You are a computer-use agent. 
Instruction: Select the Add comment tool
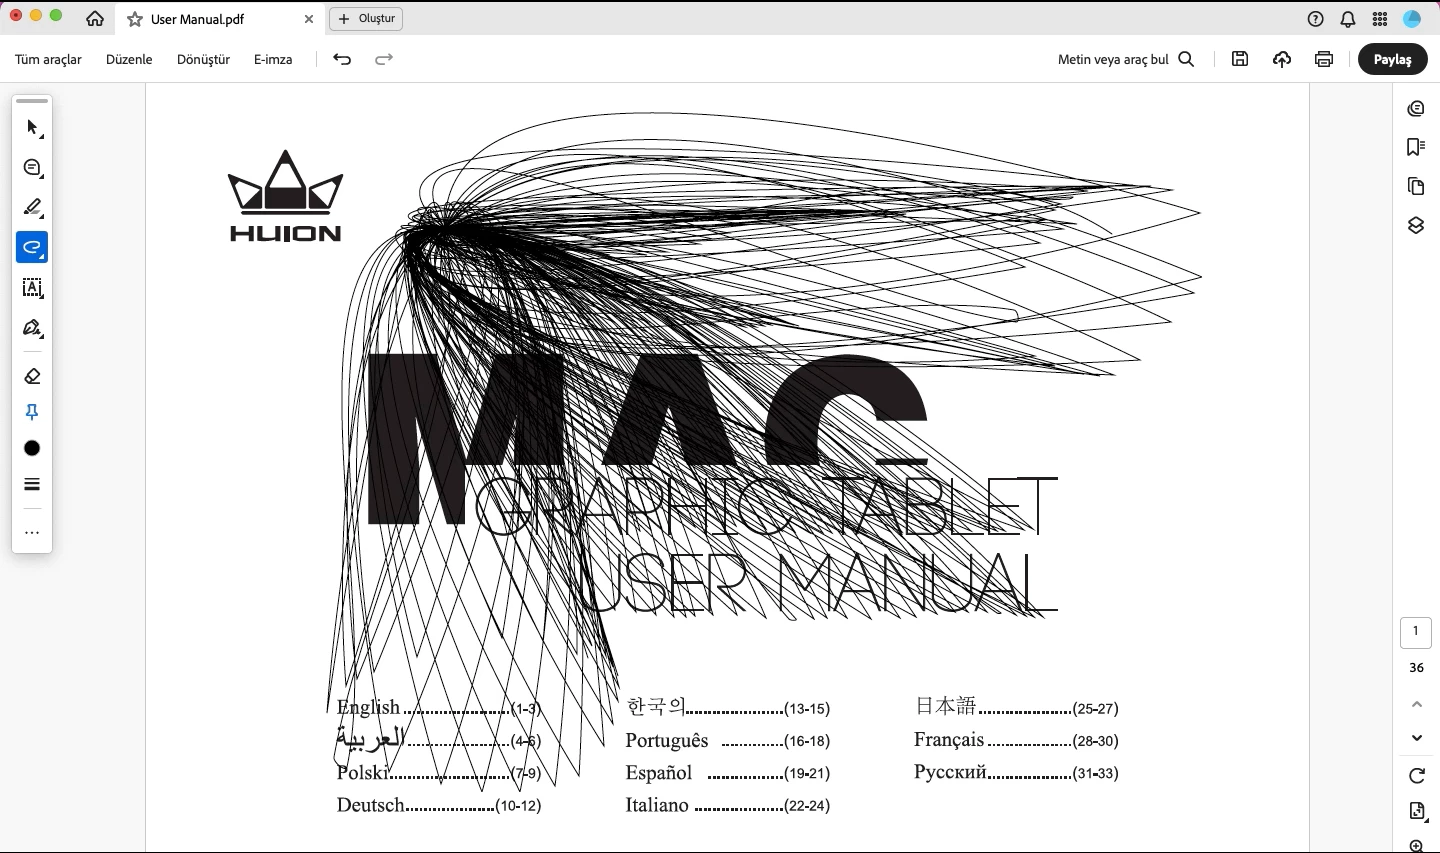click(x=32, y=168)
